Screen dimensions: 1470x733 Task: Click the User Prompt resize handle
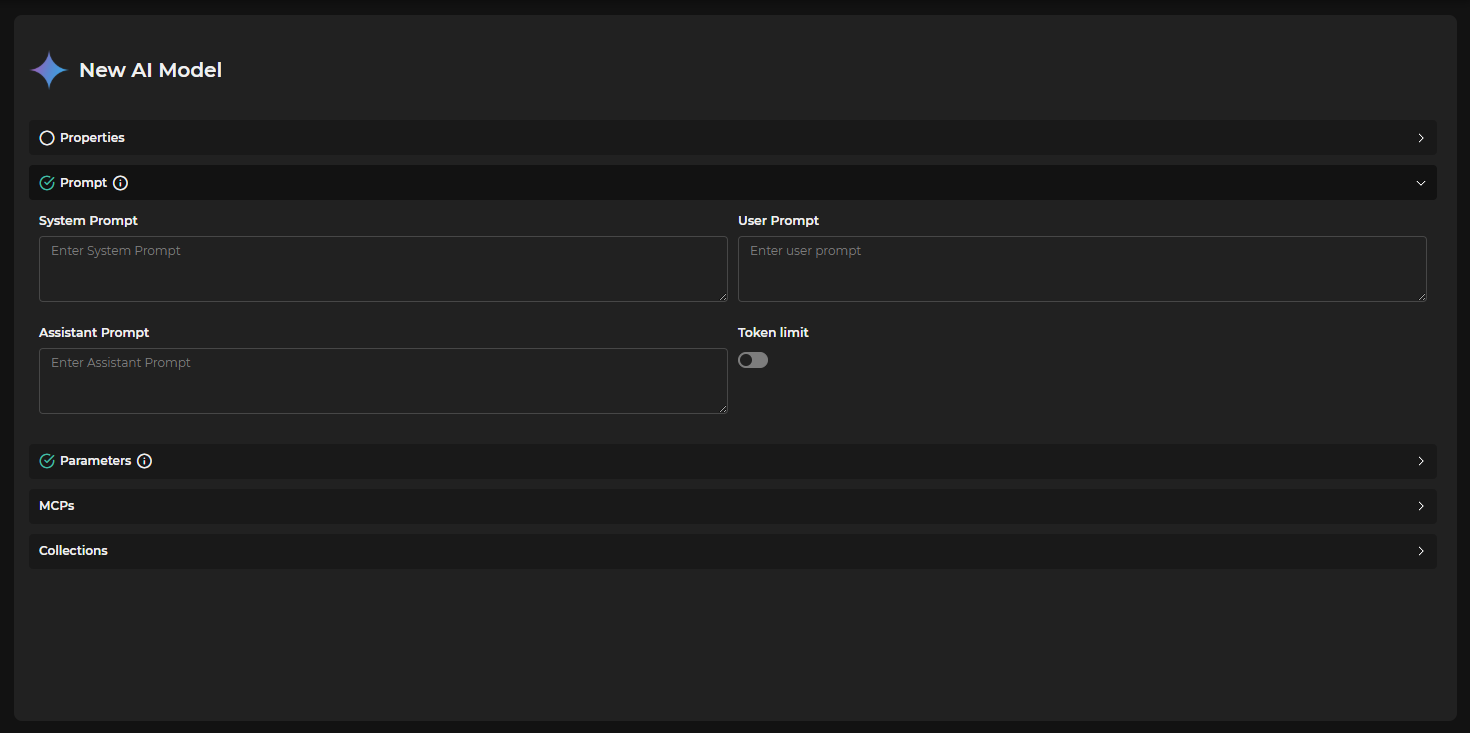pyautogui.click(x=1421, y=296)
